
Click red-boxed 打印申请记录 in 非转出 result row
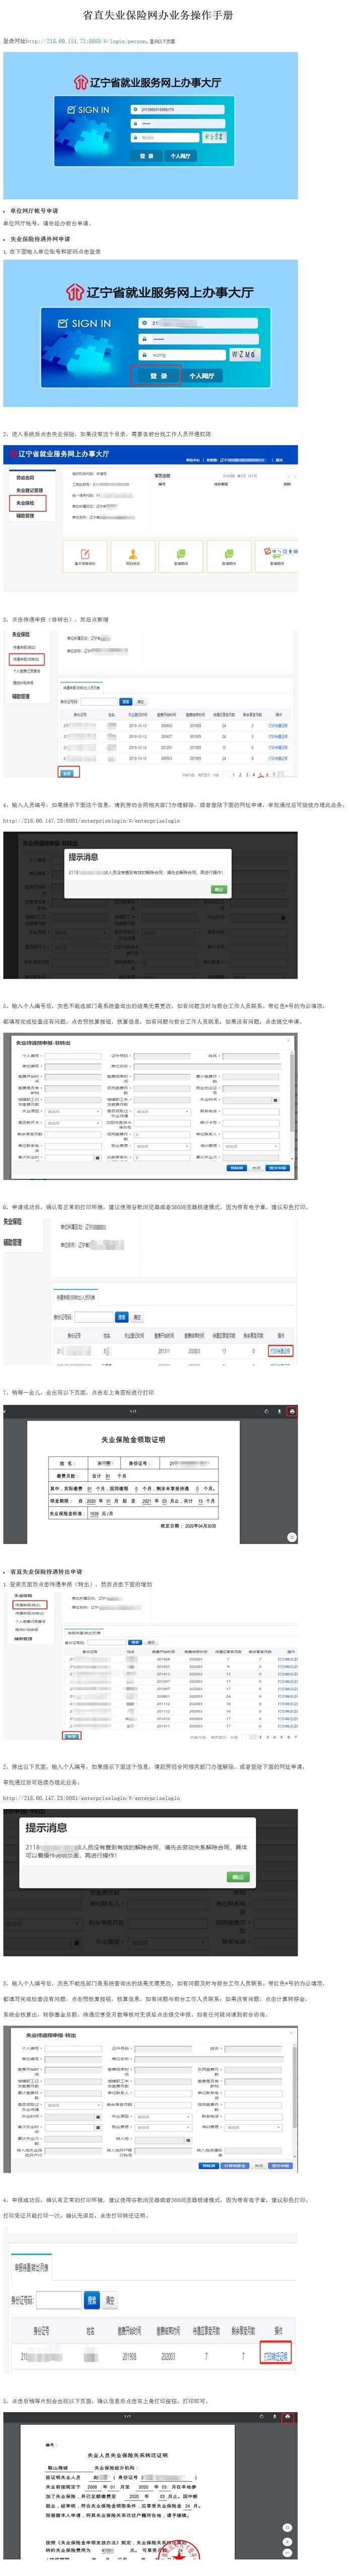point(280,1351)
